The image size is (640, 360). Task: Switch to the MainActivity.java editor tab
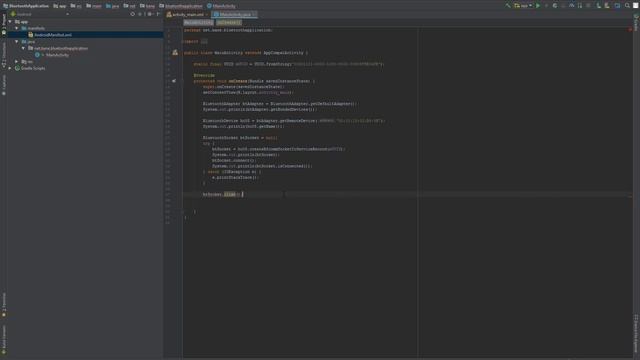[233, 14]
